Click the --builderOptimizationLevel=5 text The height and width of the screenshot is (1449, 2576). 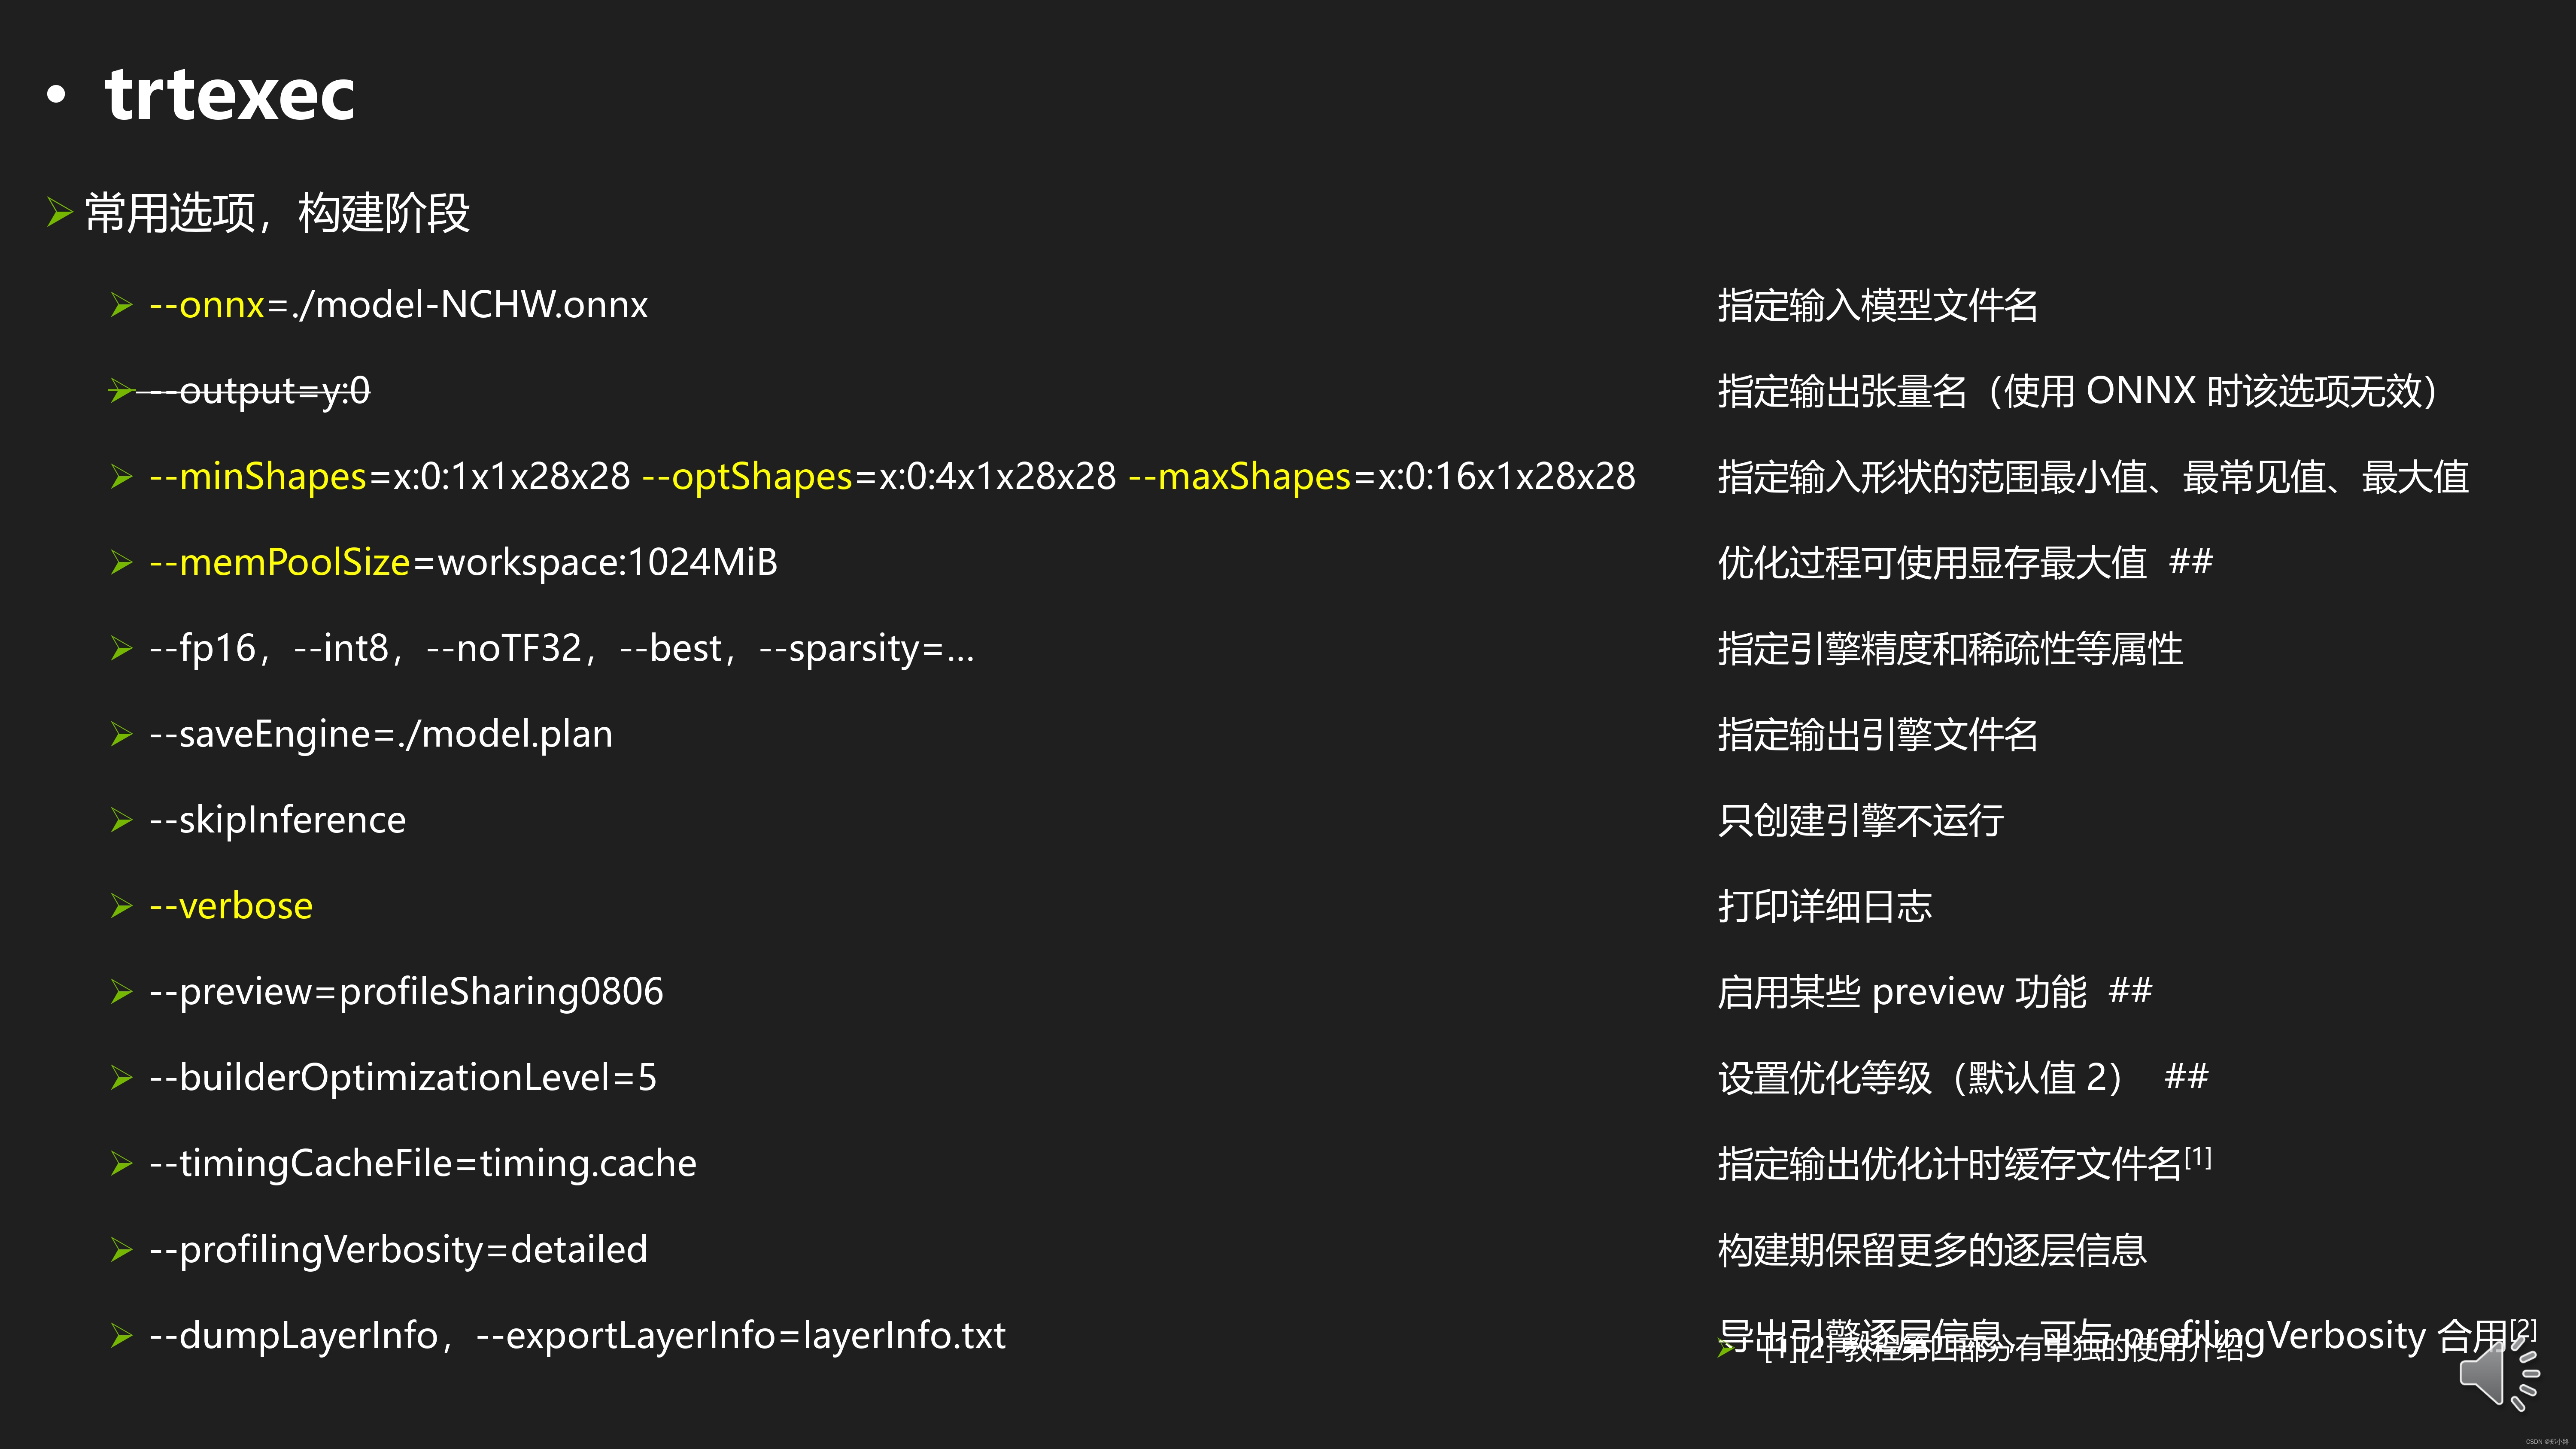coord(403,1078)
